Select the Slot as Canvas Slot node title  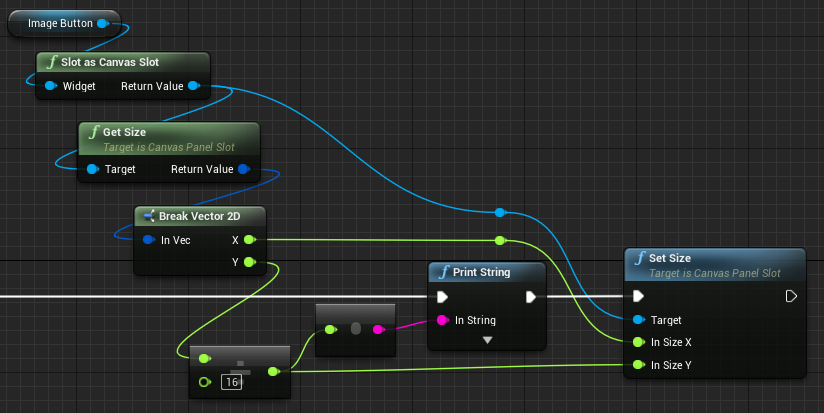pyautogui.click(x=110, y=62)
